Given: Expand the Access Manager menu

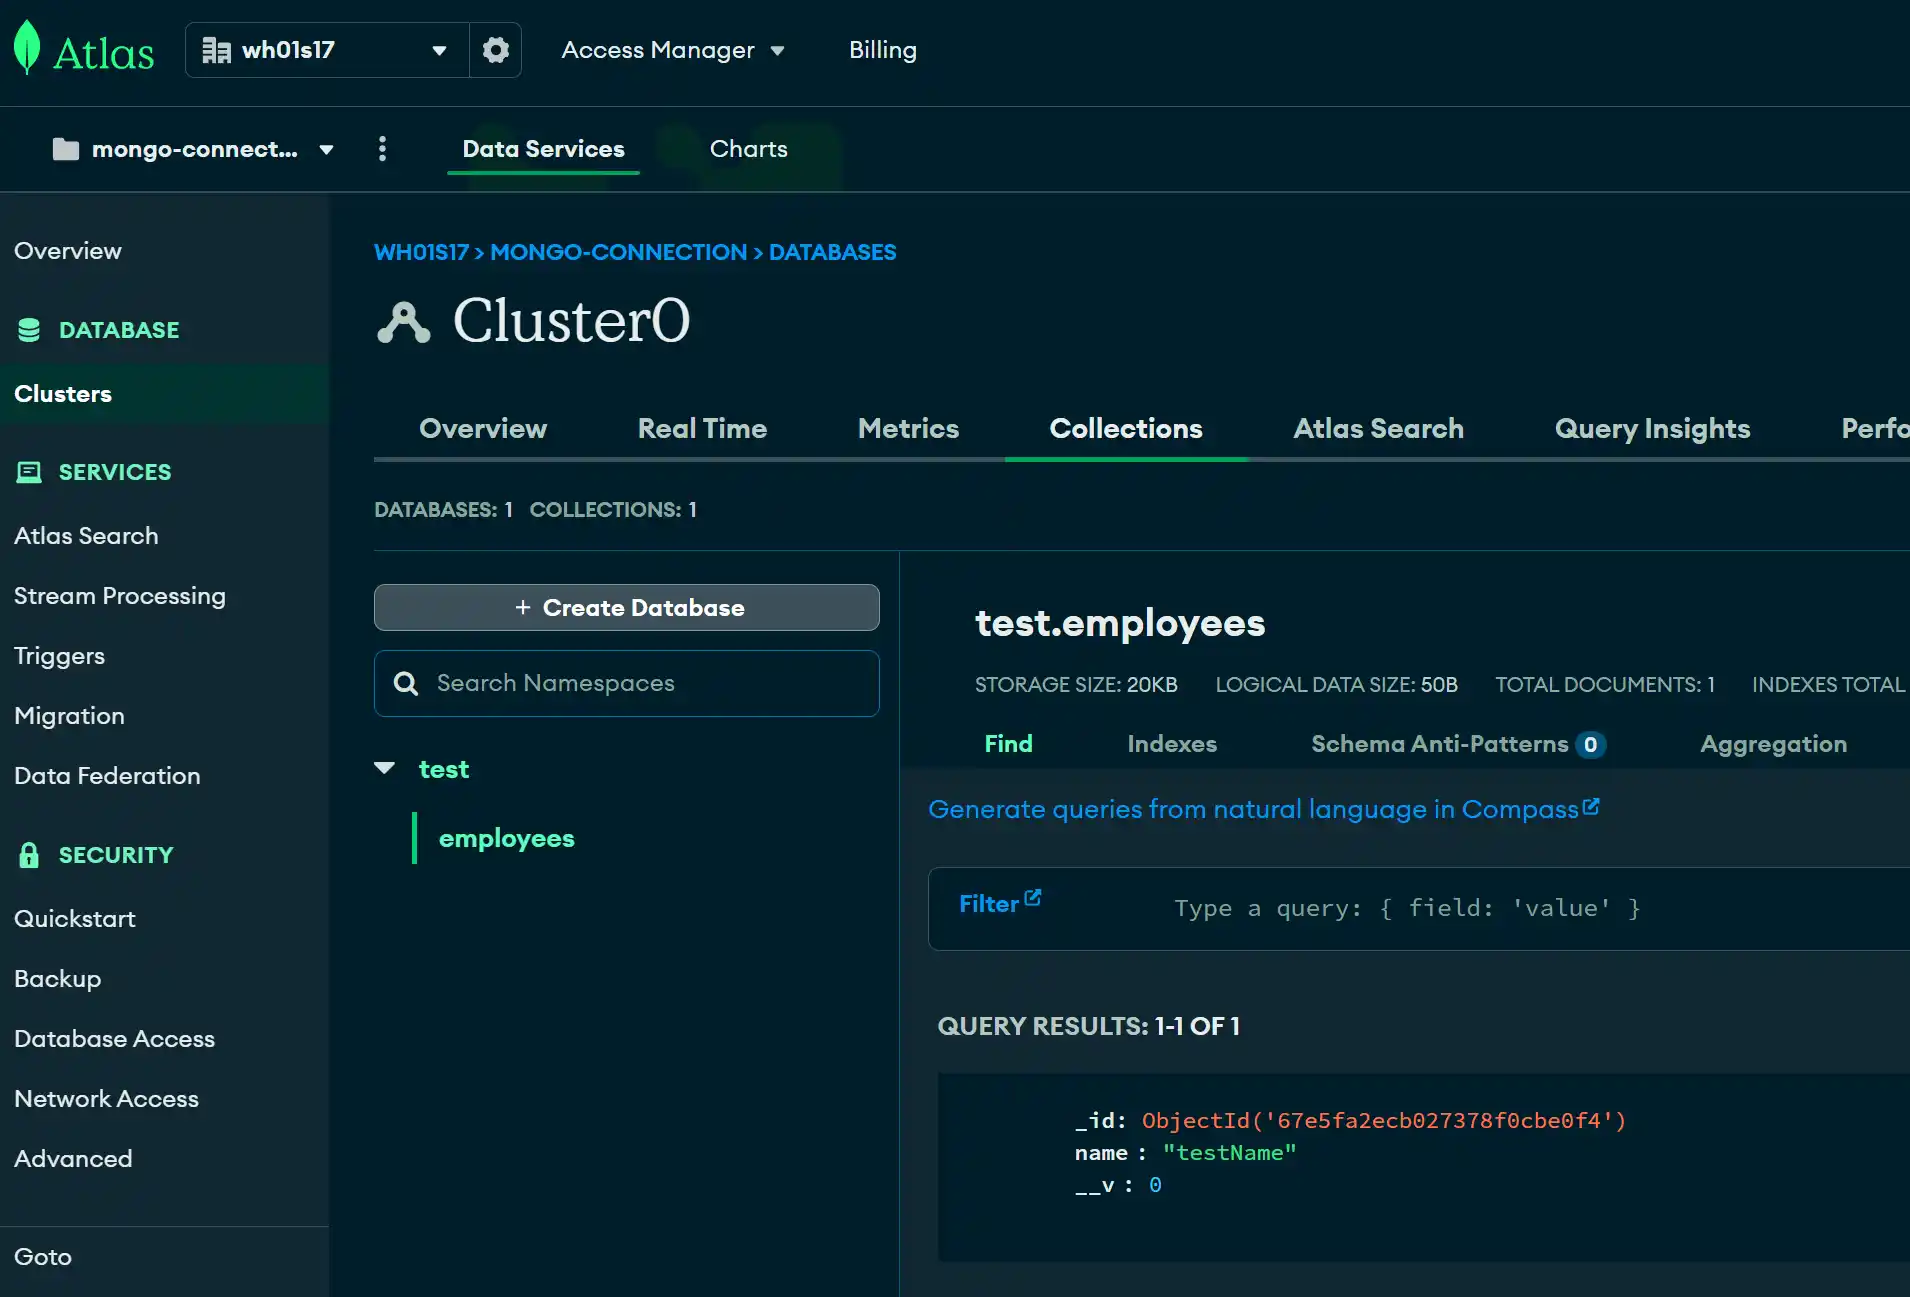Looking at the screenshot, I should [x=673, y=50].
